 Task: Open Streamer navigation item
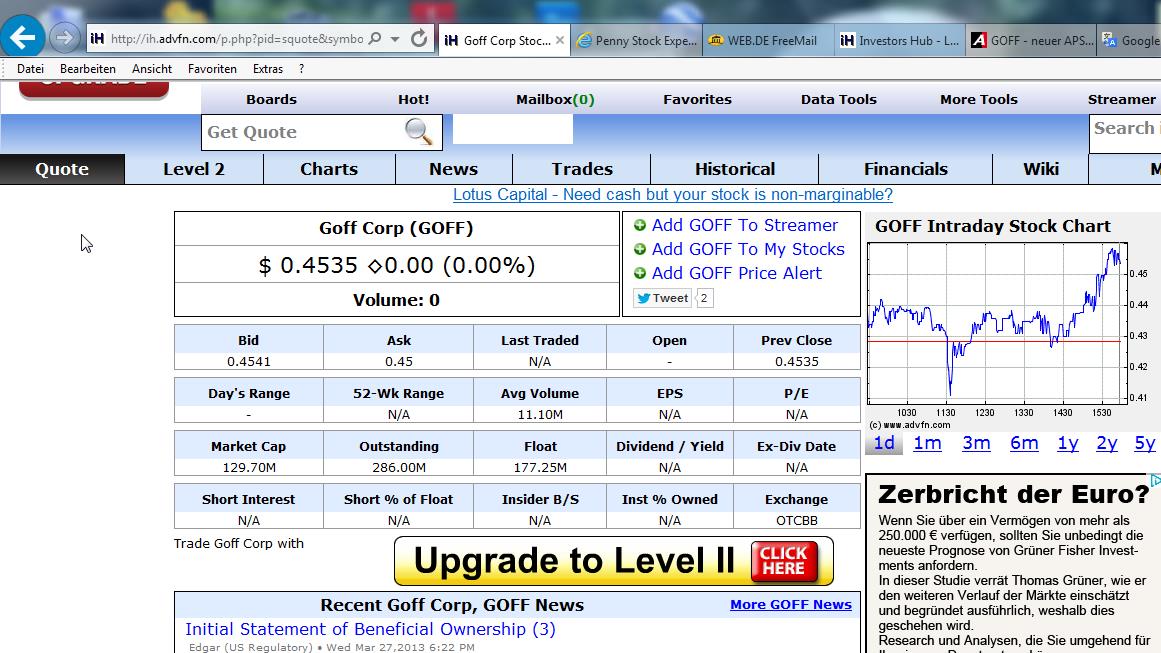point(1121,99)
